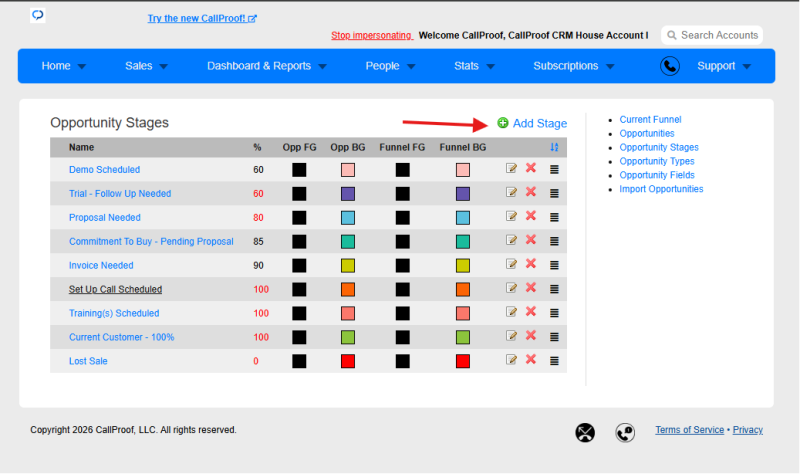The width and height of the screenshot is (800, 474).
Task: Open Terms of Service link
Action: click(x=689, y=430)
